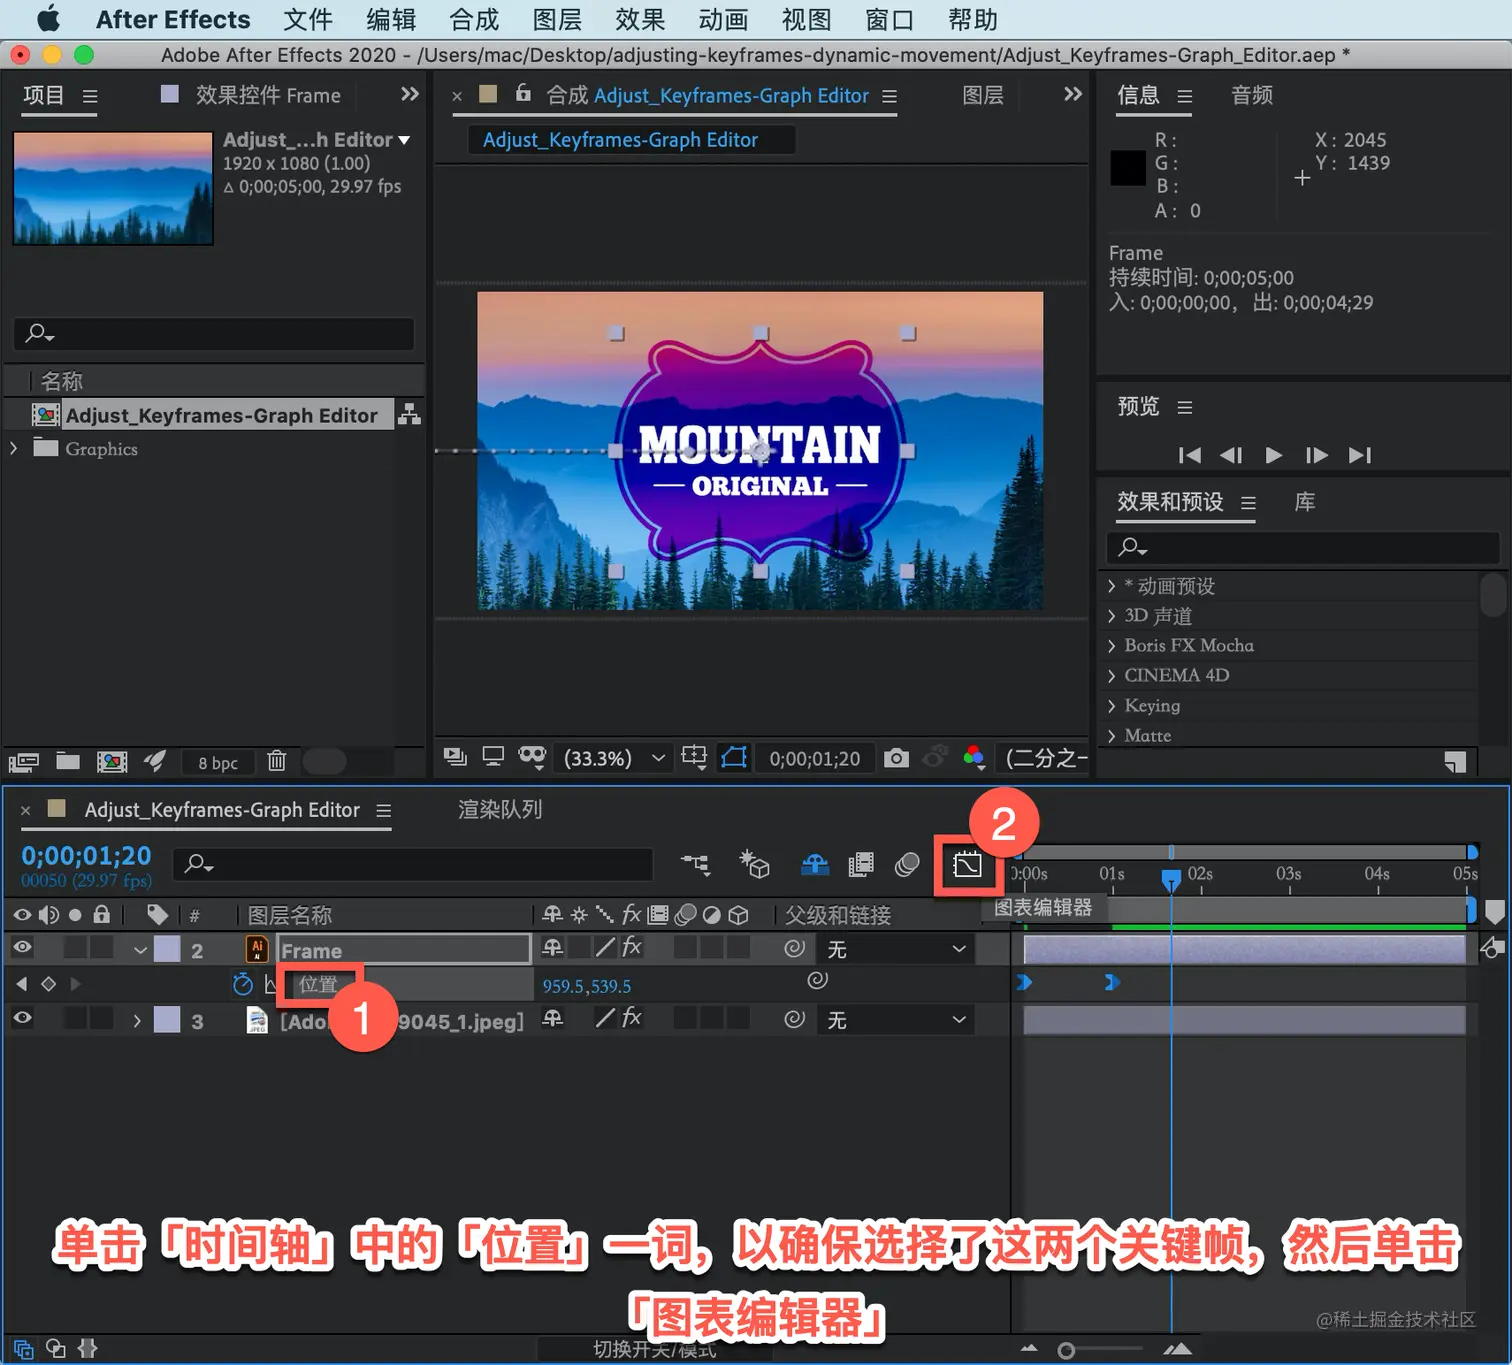Click the parent pick whip for the Frame layer
The height and width of the screenshot is (1365, 1512).
795,948
